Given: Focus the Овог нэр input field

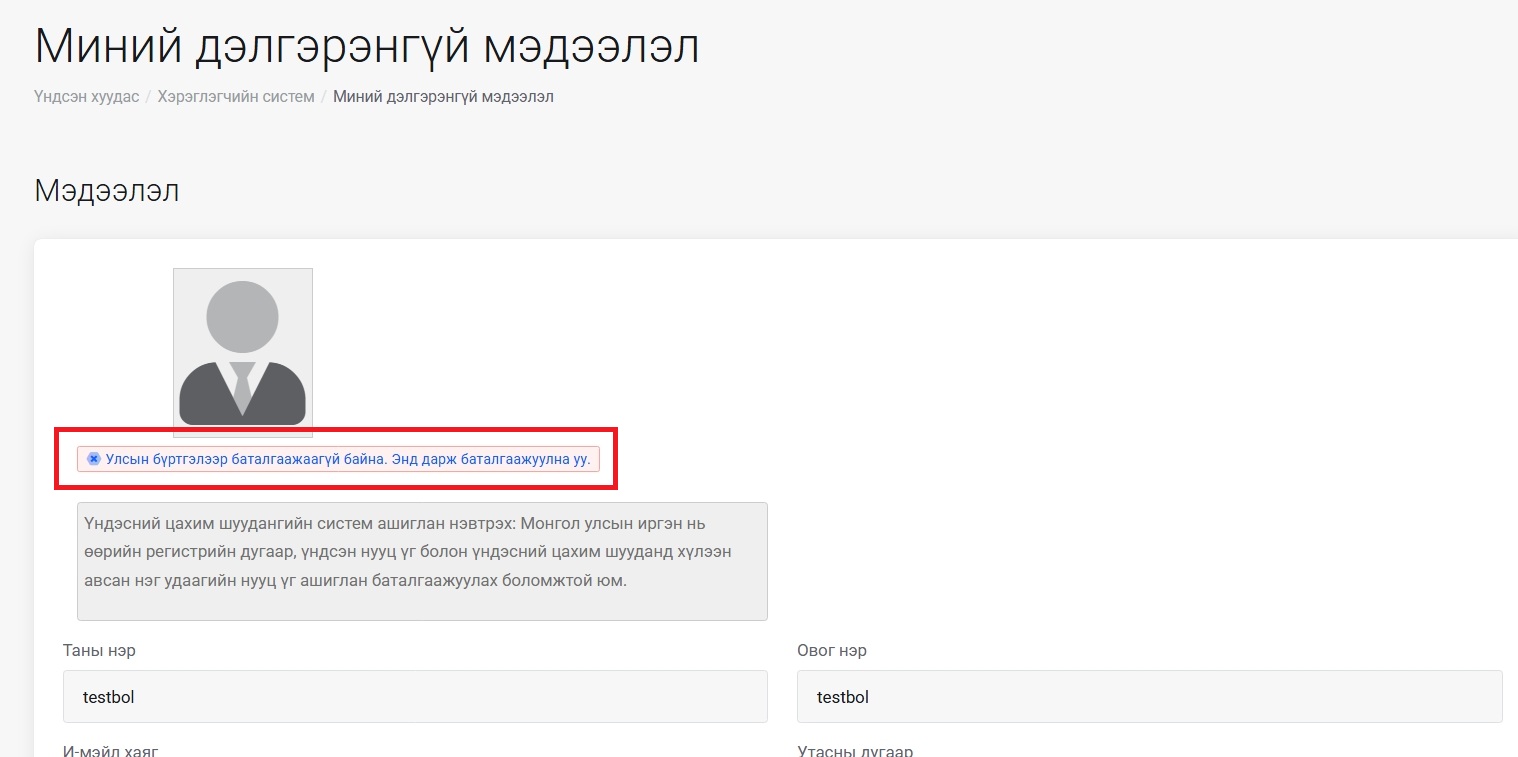Looking at the screenshot, I should [1149, 697].
